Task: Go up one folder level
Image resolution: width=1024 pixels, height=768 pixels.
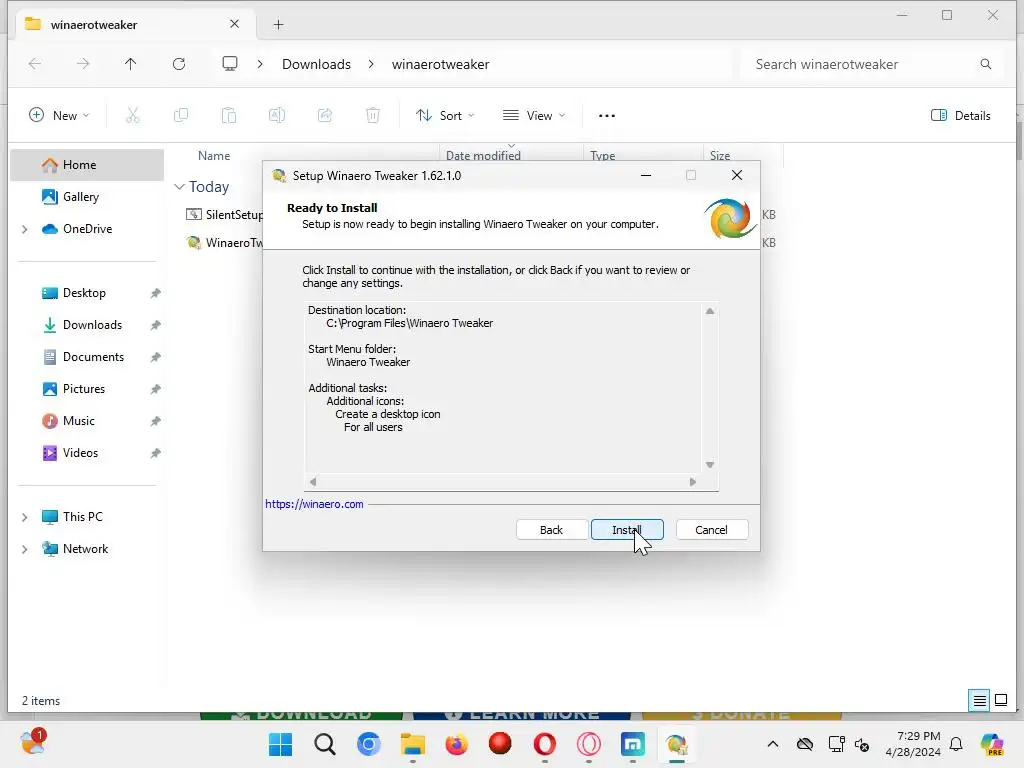Action: pos(131,64)
